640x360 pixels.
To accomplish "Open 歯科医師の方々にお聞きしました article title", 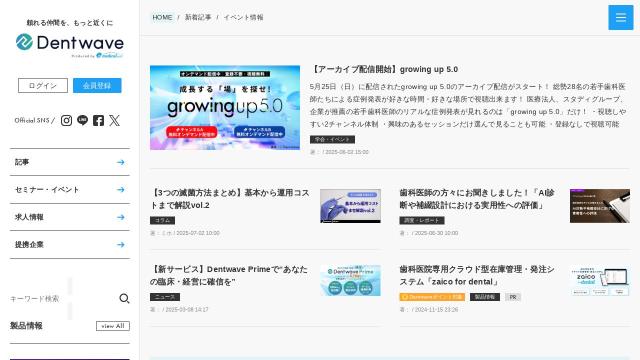I will coord(477,199).
